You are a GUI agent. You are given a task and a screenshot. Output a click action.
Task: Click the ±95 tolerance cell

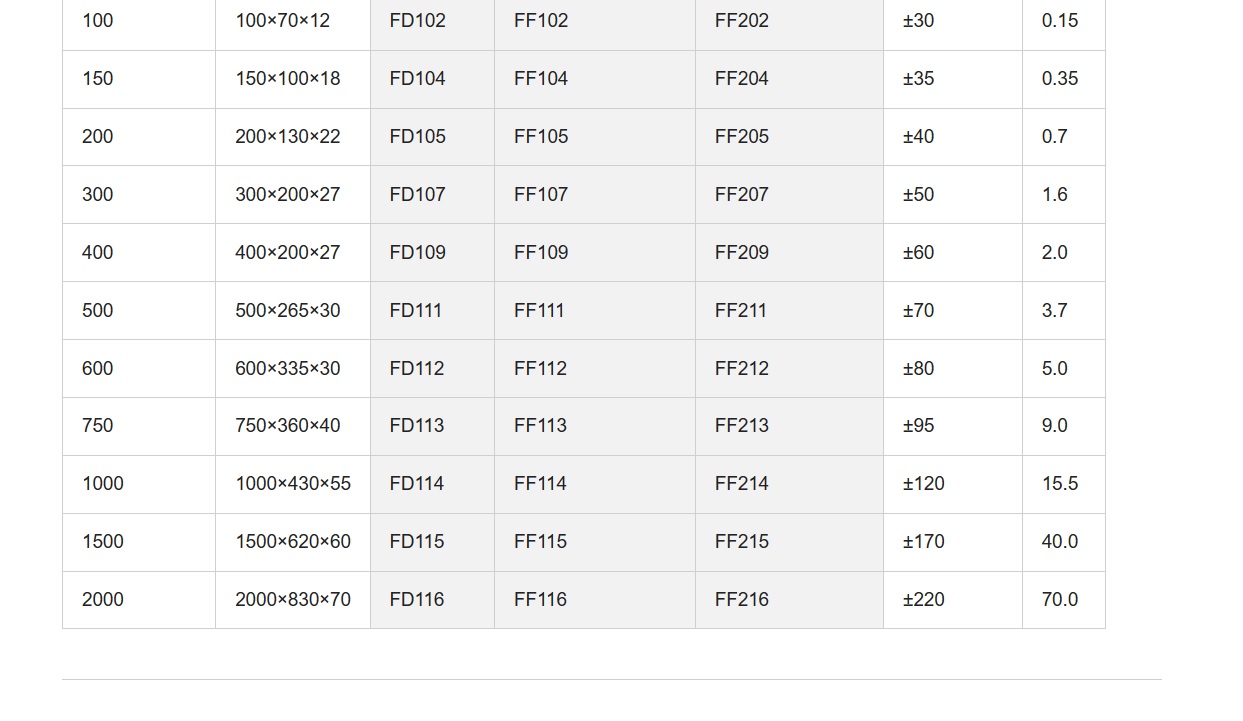click(953, 426)
